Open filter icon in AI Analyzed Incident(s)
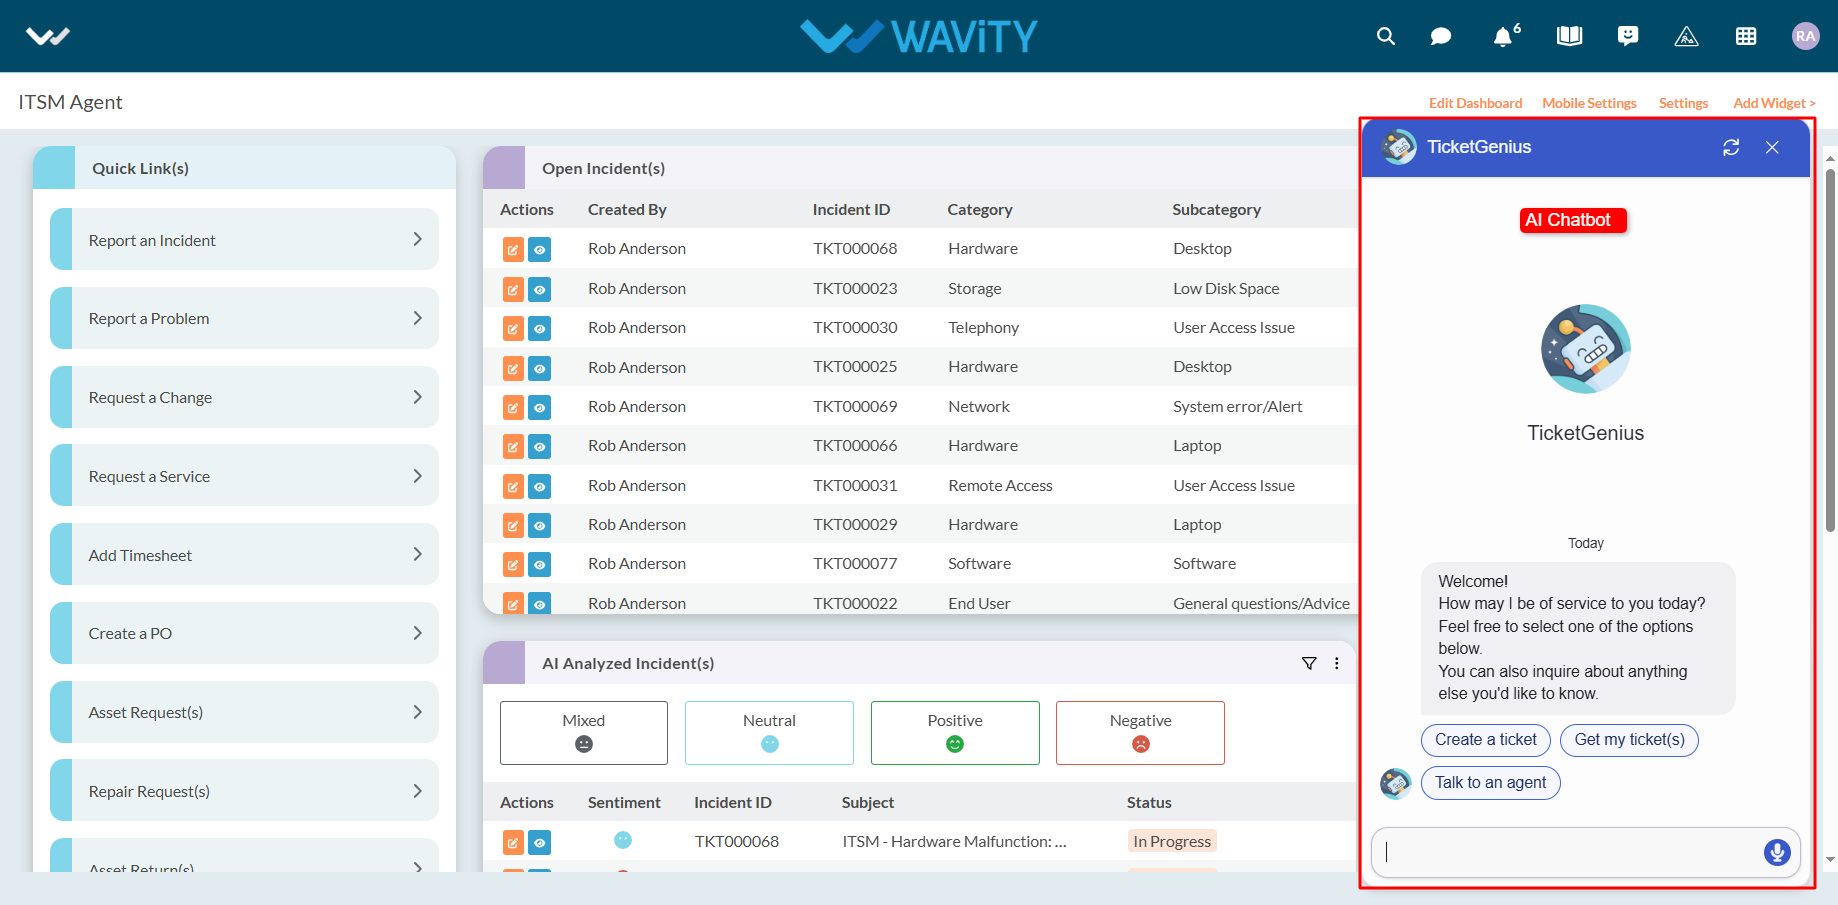 coord(1309,663)
